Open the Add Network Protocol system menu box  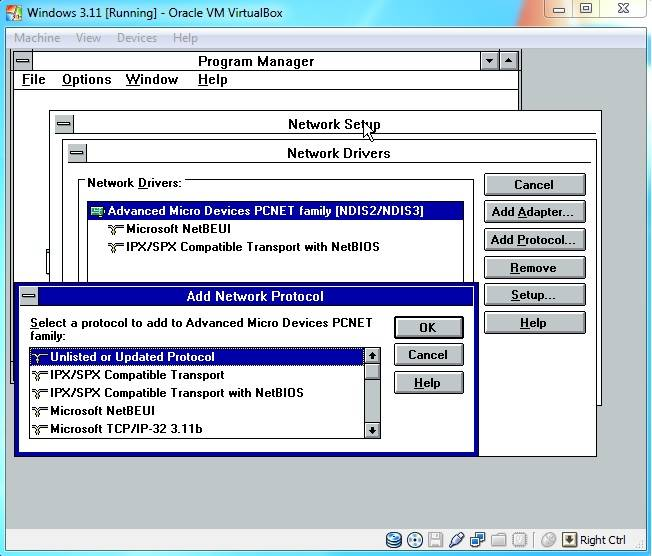[28, 296]
